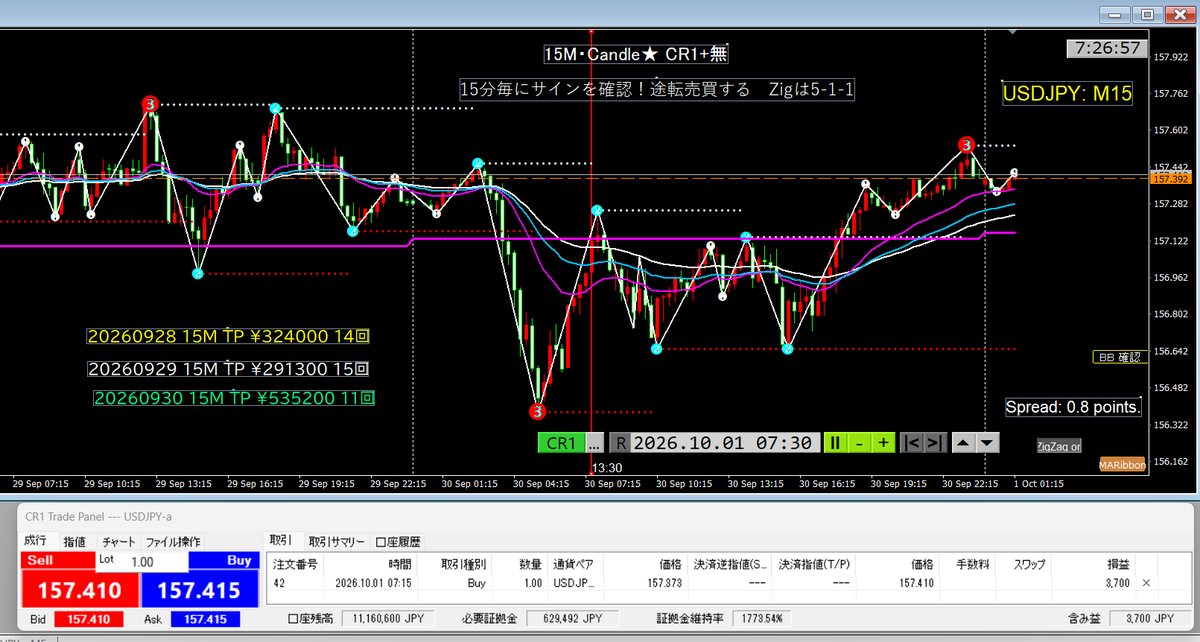1200x642 pixels.
Task: Click the Lot size field
Action: point(143,562)
